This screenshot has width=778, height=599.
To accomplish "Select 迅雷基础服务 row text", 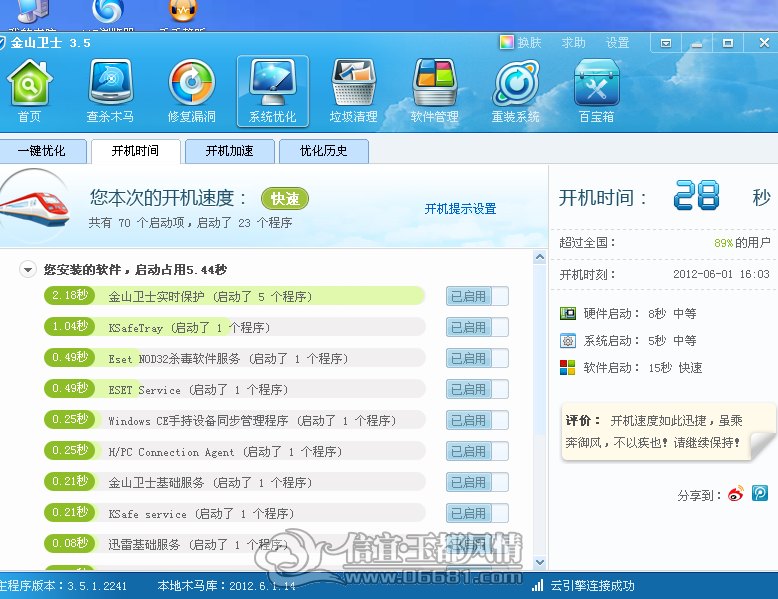I will (x=198, y=545).
